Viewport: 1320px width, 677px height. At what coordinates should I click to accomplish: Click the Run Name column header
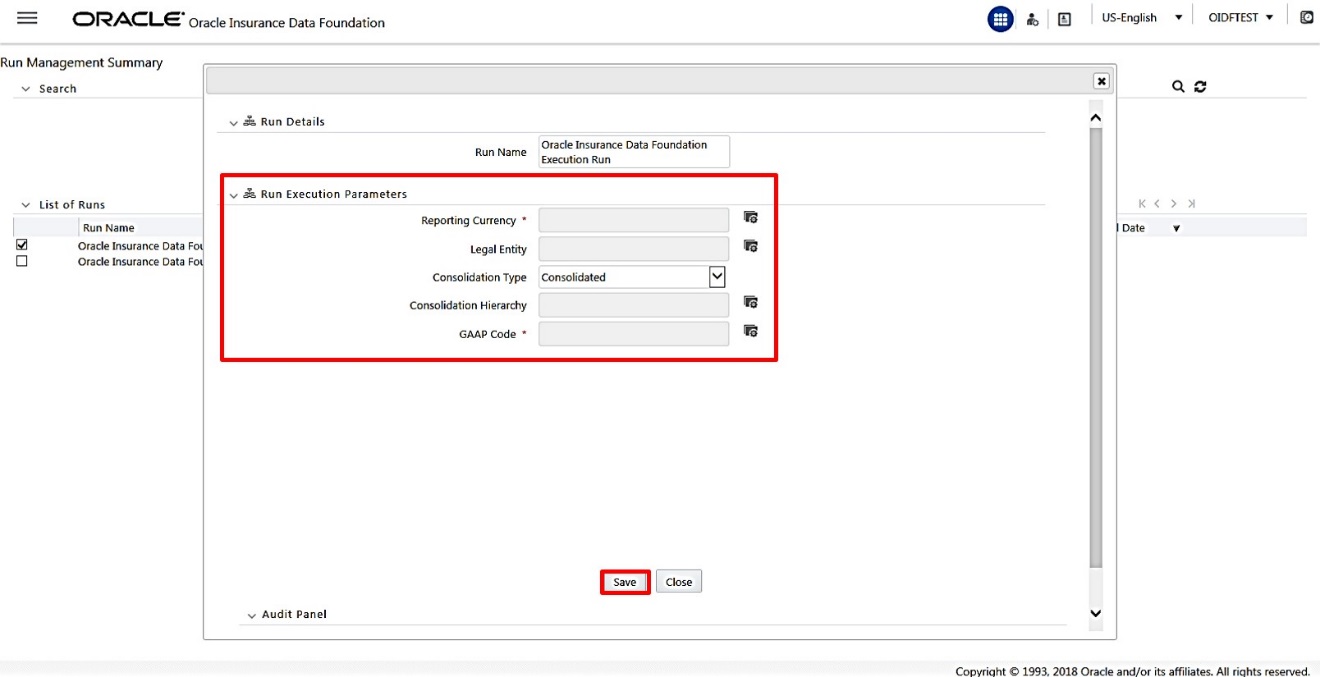pos(109,228)
